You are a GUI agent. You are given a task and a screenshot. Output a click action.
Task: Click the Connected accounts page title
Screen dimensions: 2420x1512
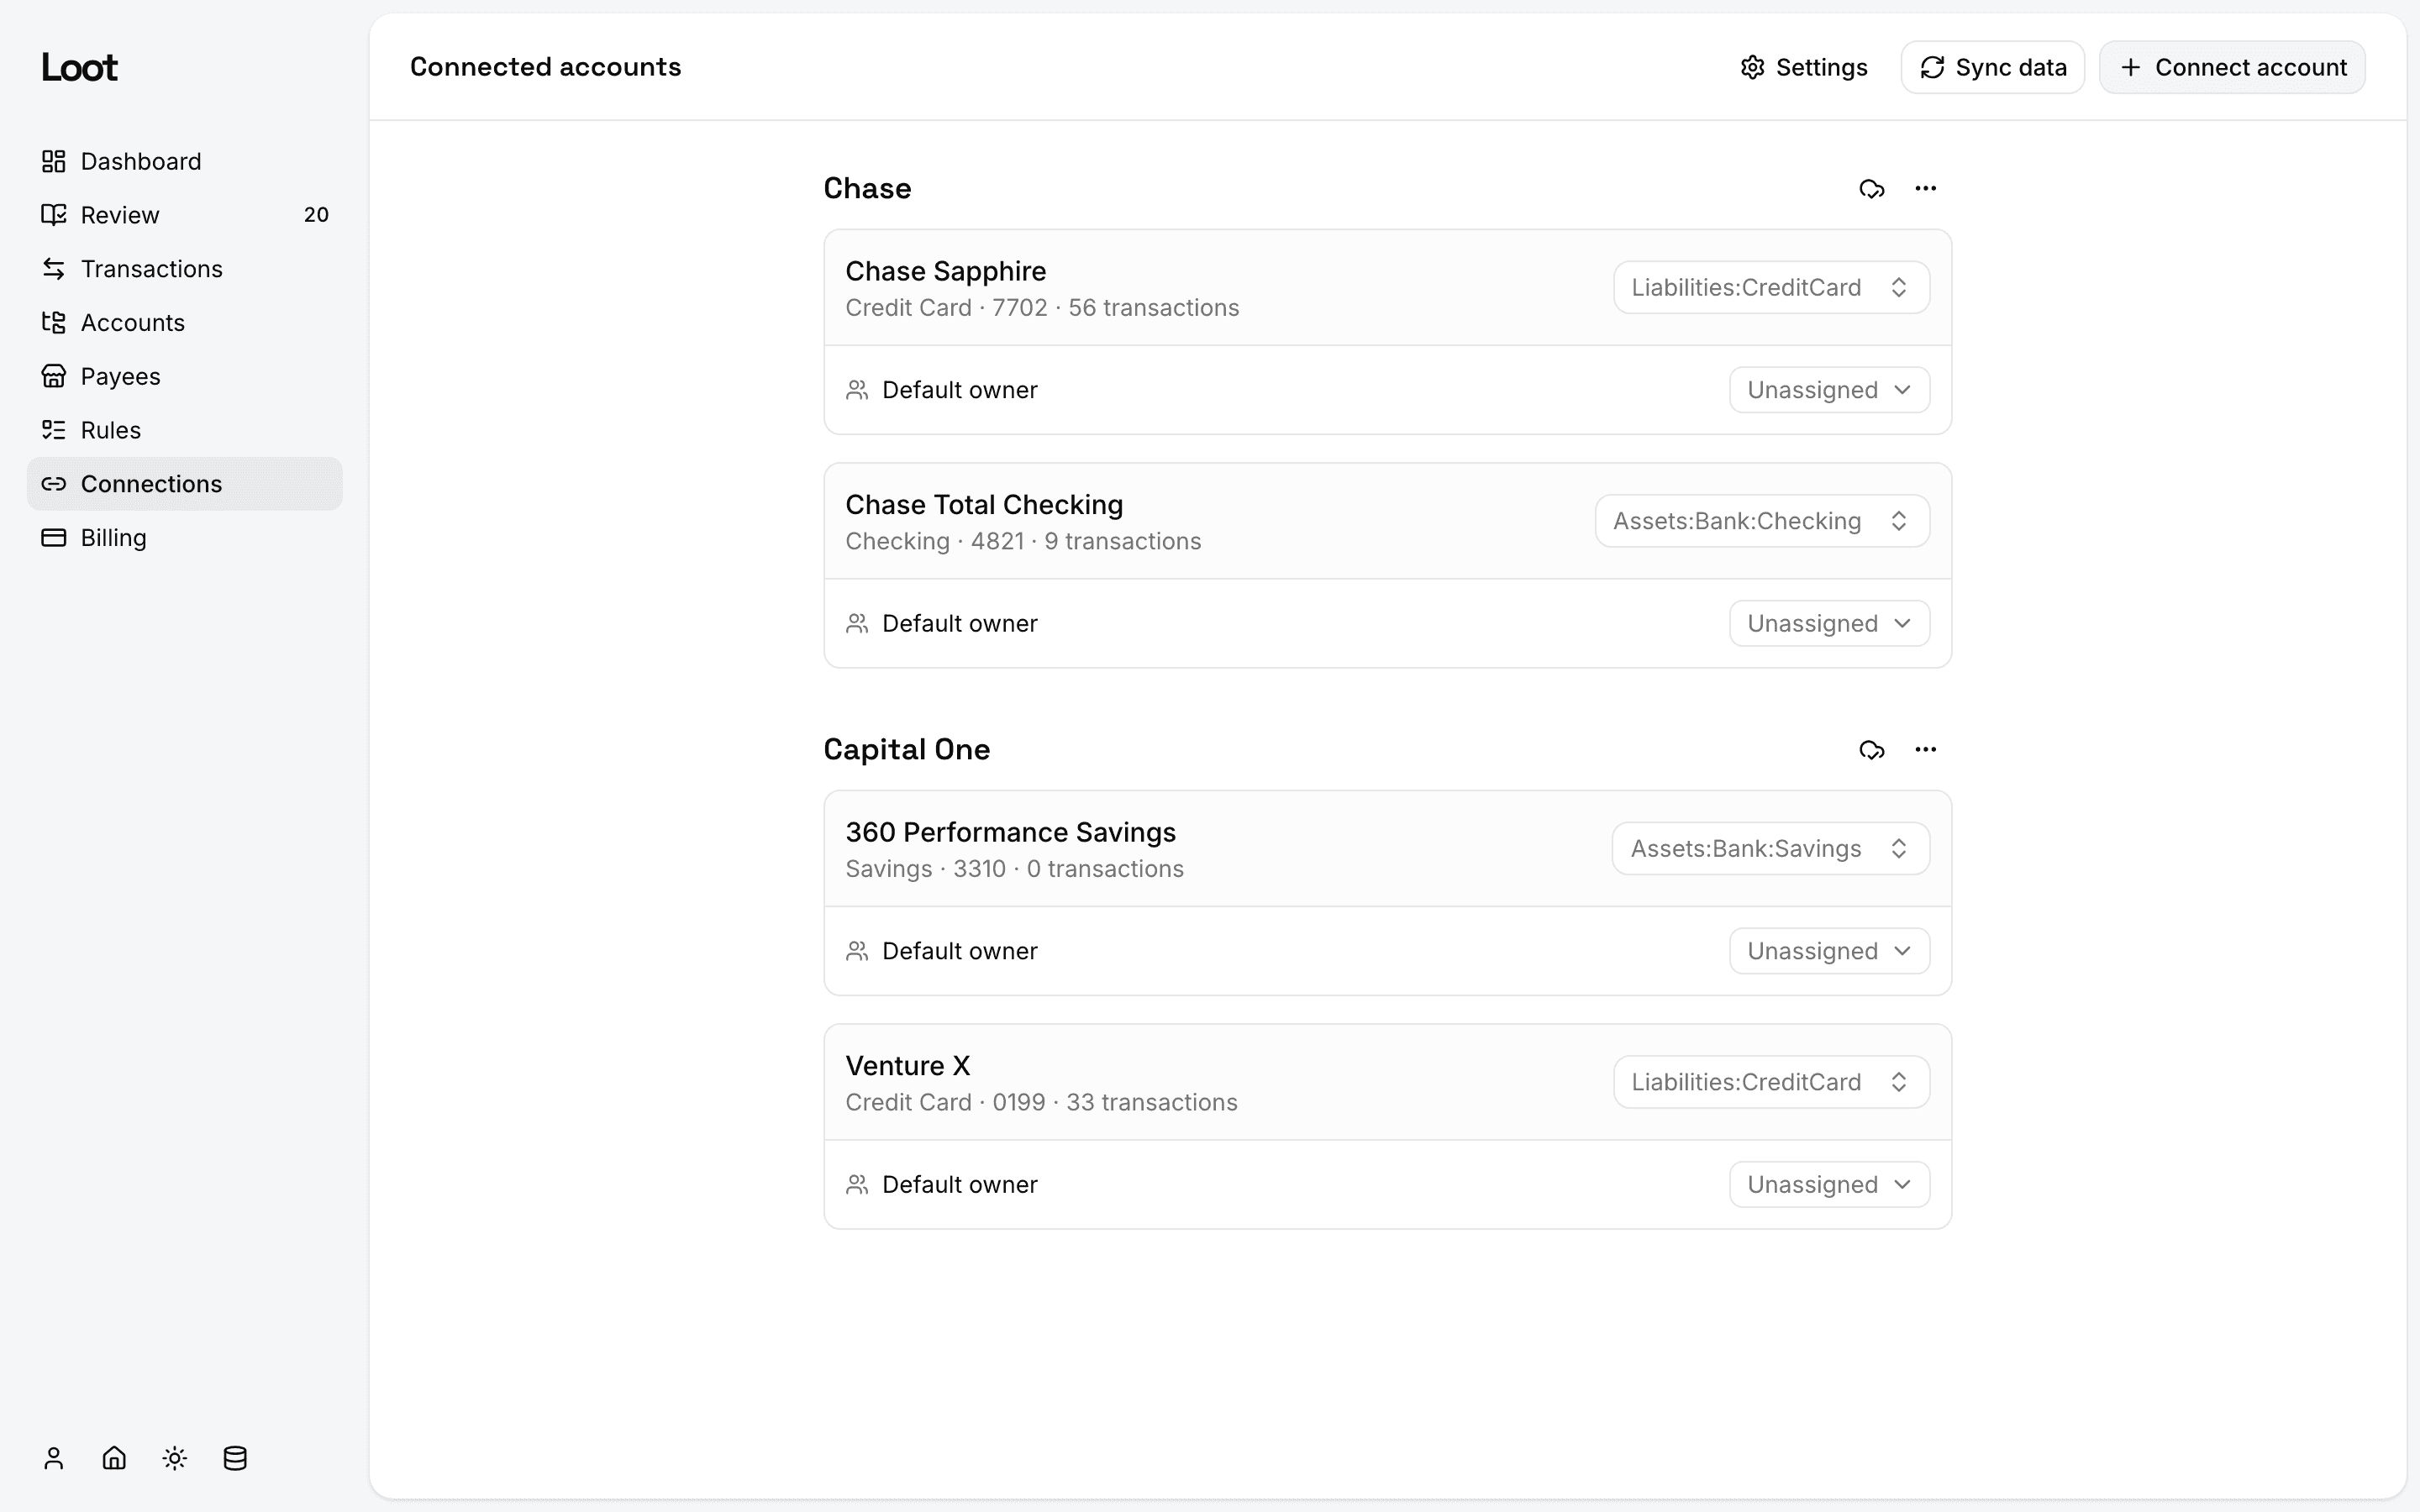(x=545, y=67)
